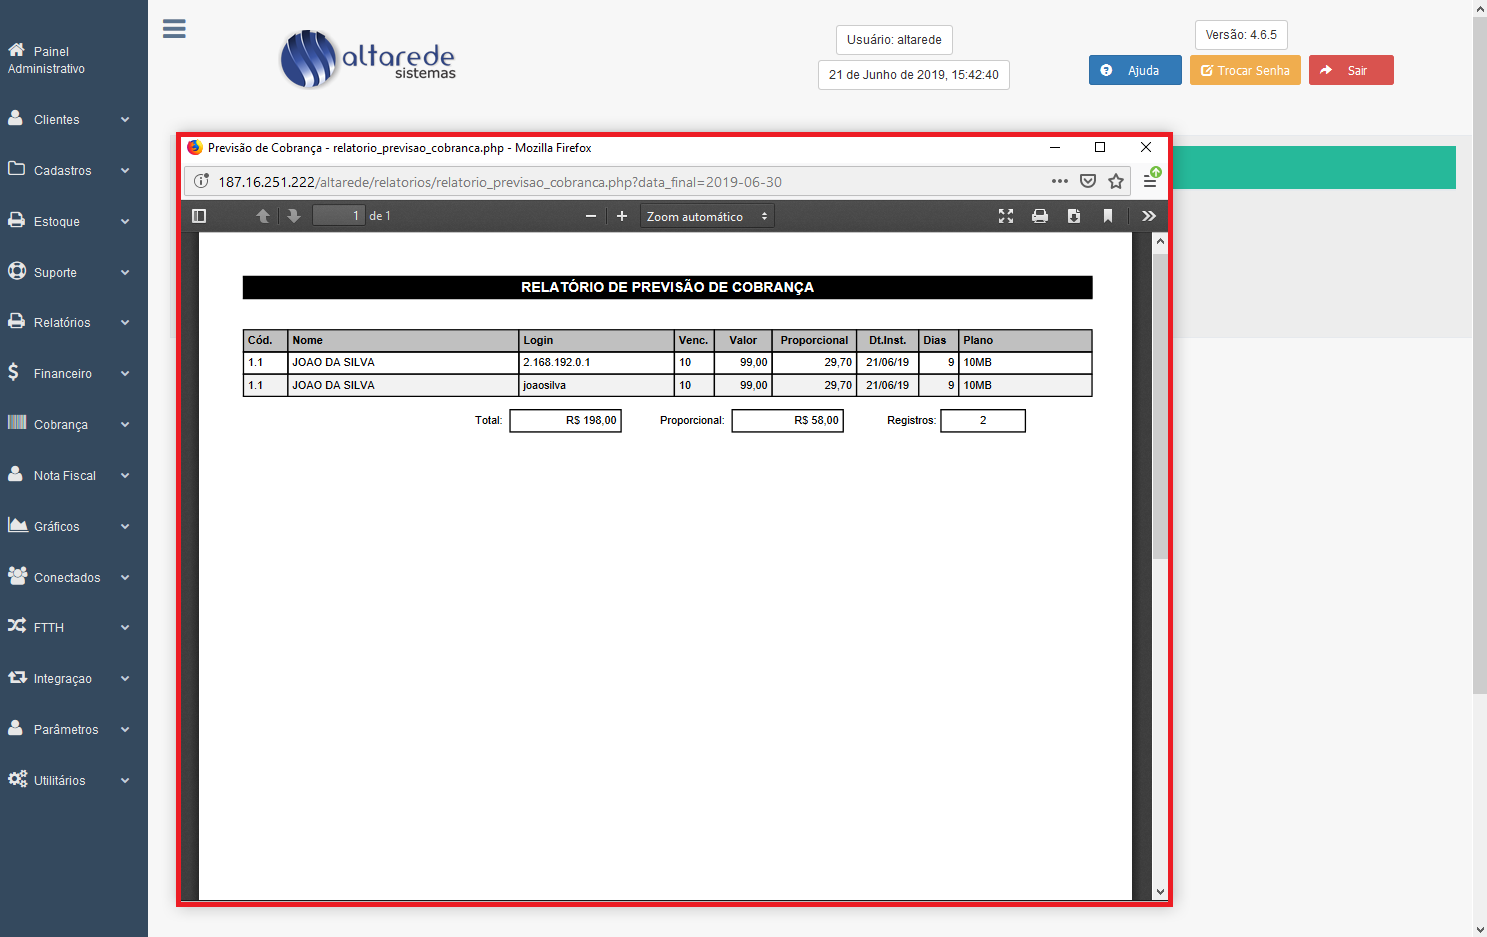Zoom out the PDF with minus
This screenshot has width=1487, height=937.
591,216
